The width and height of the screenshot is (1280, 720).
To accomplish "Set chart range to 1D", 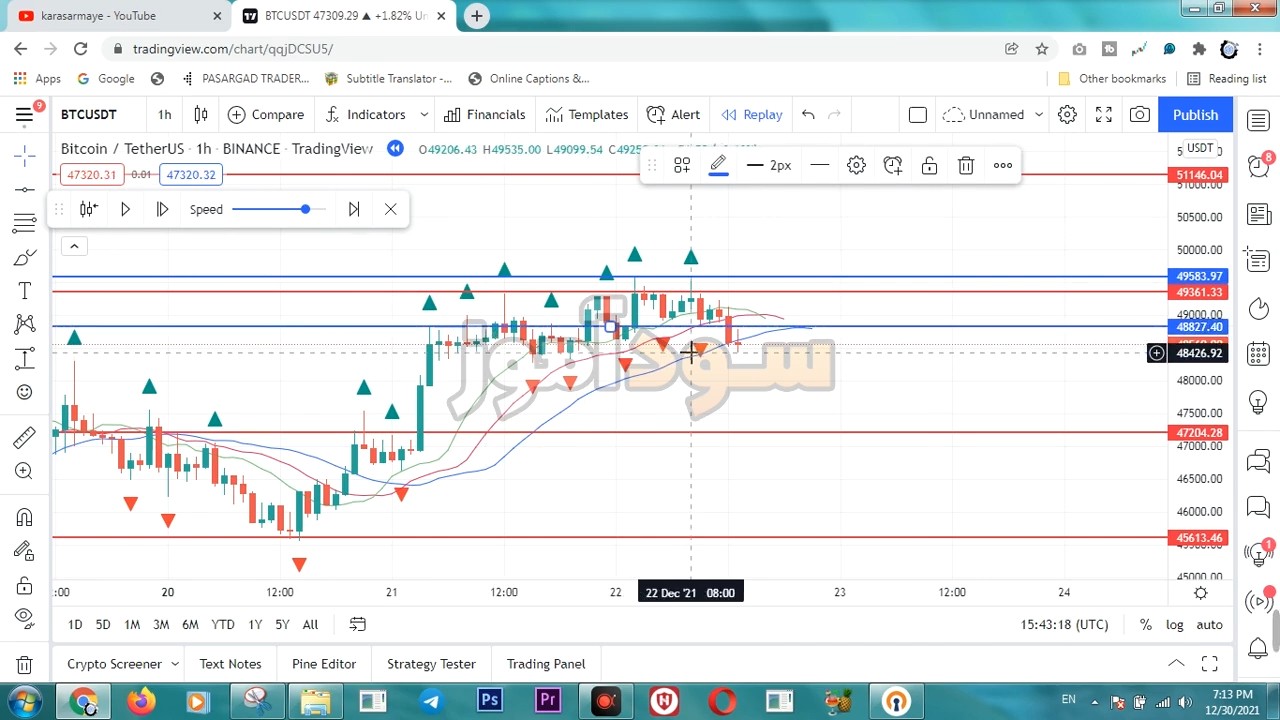I will [x=75, y=625].
